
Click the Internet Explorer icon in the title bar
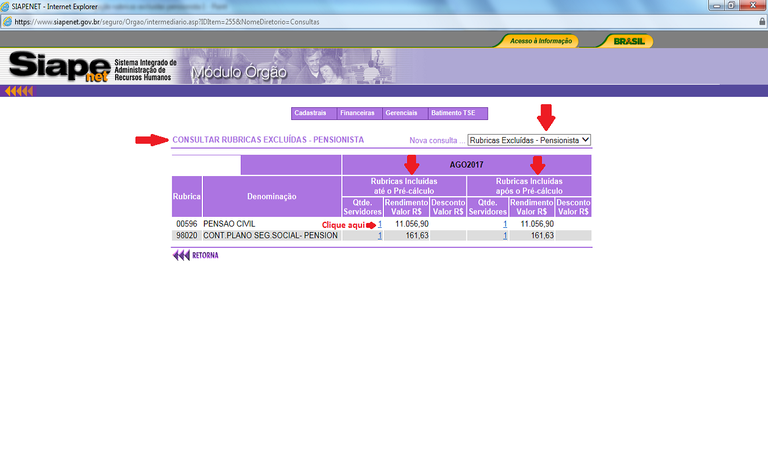click(7, 6)
